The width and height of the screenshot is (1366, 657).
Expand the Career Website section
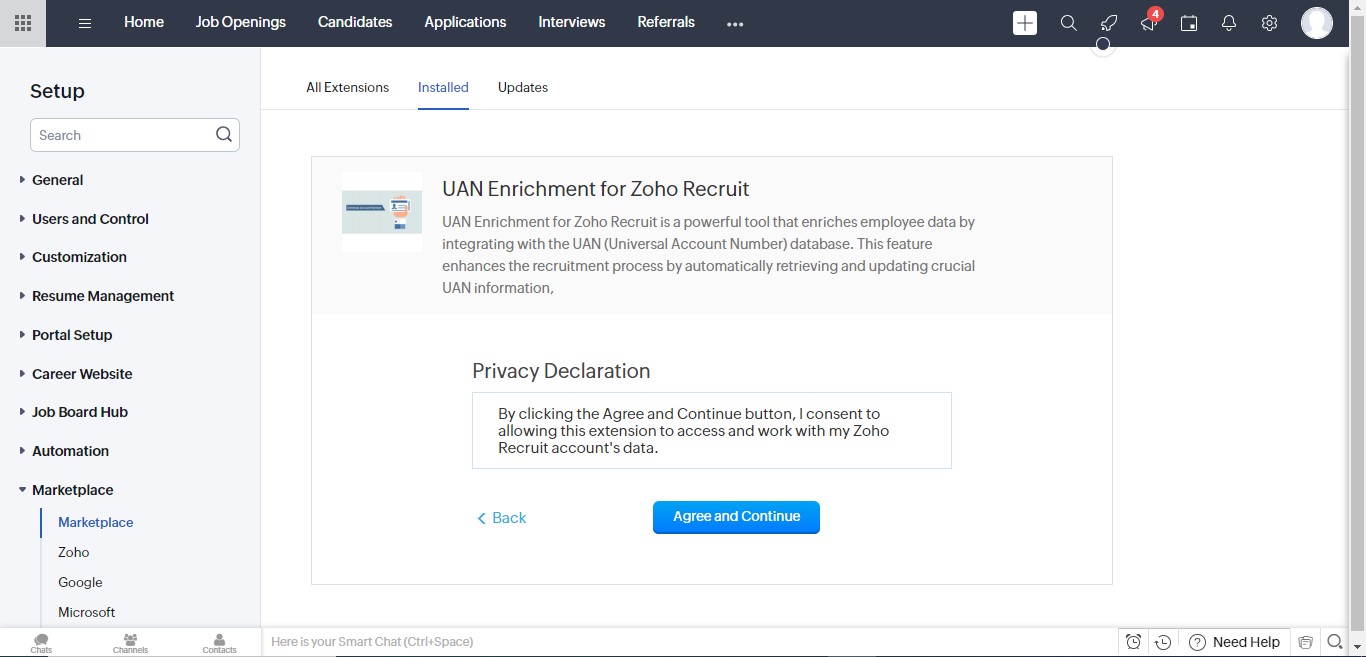(x=82, y=374)
